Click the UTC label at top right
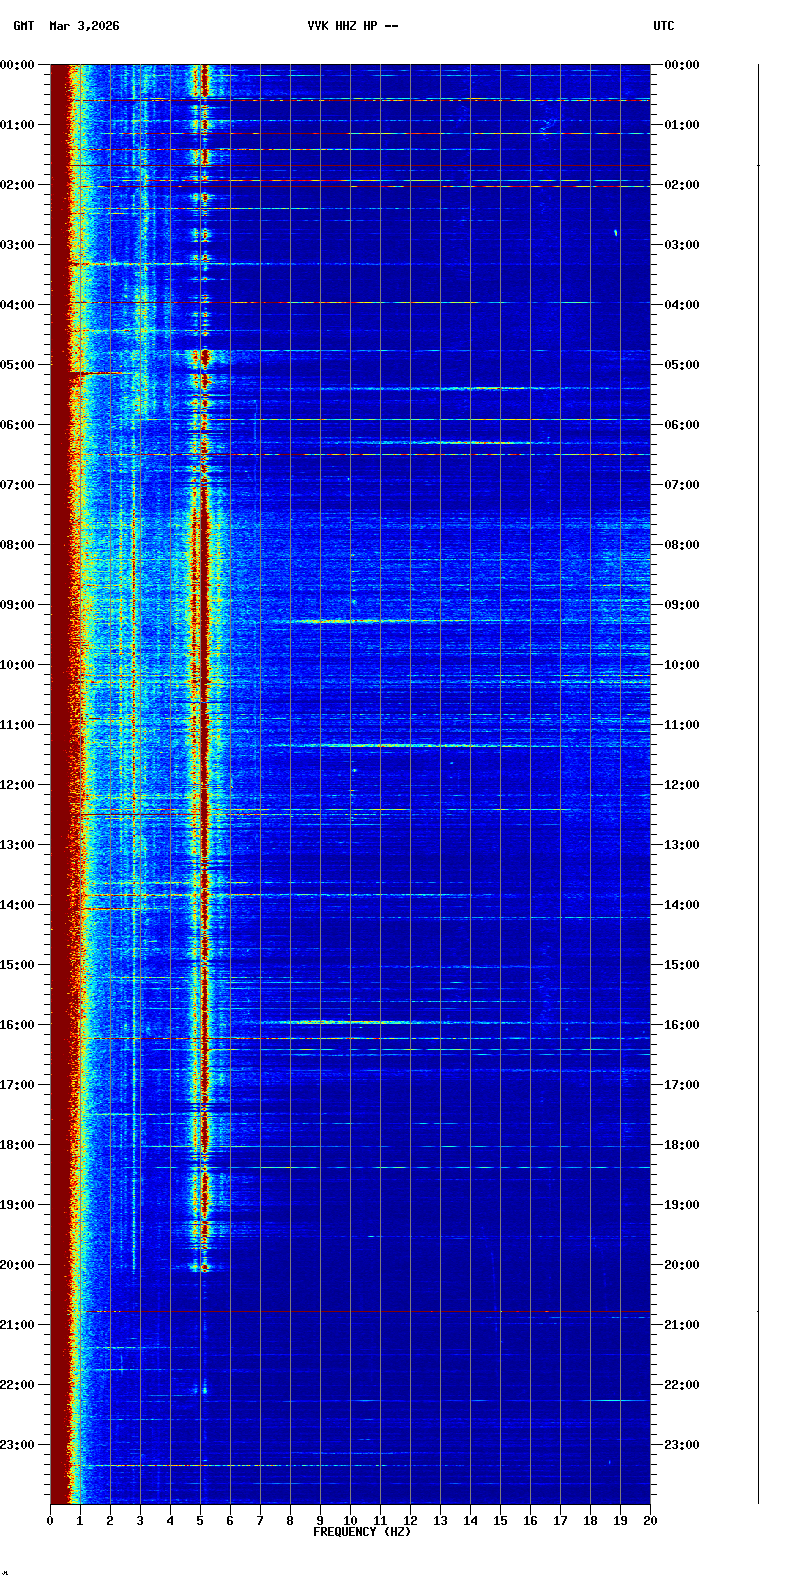802x1584 pixels. tap(664, 26)
